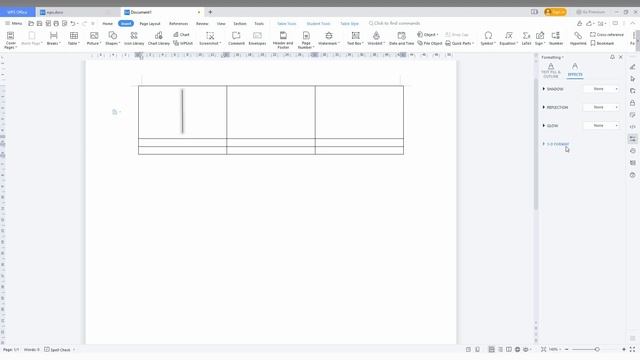Open the WPS Office home tab
Screen dimensions: 640x360
click(17, 12)
